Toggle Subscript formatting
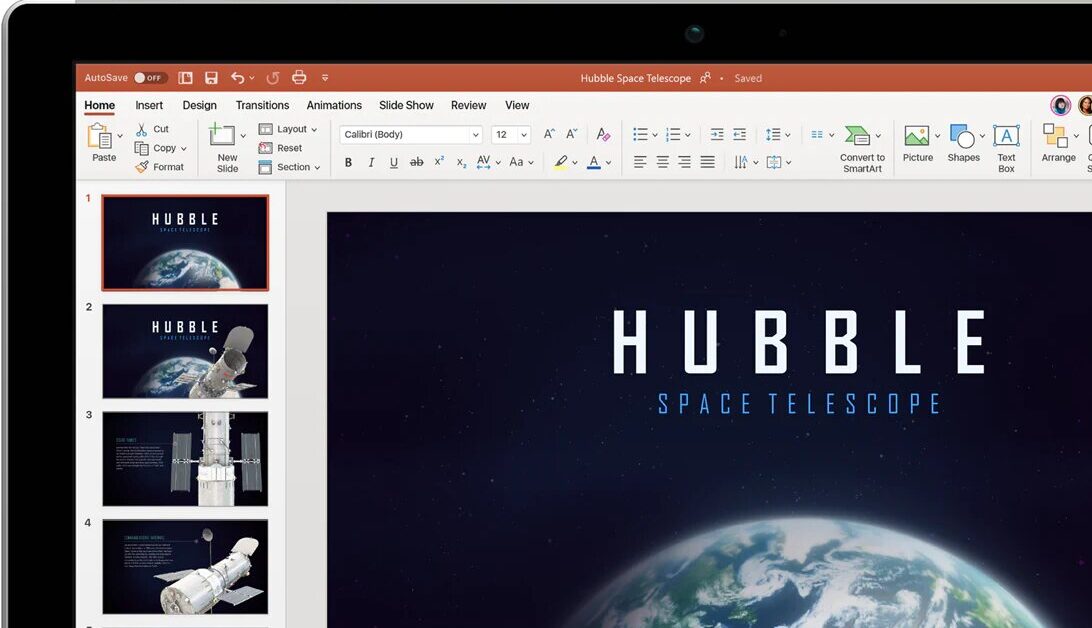This screenshot has height=628, width=1092. click(x=461, y=163)
